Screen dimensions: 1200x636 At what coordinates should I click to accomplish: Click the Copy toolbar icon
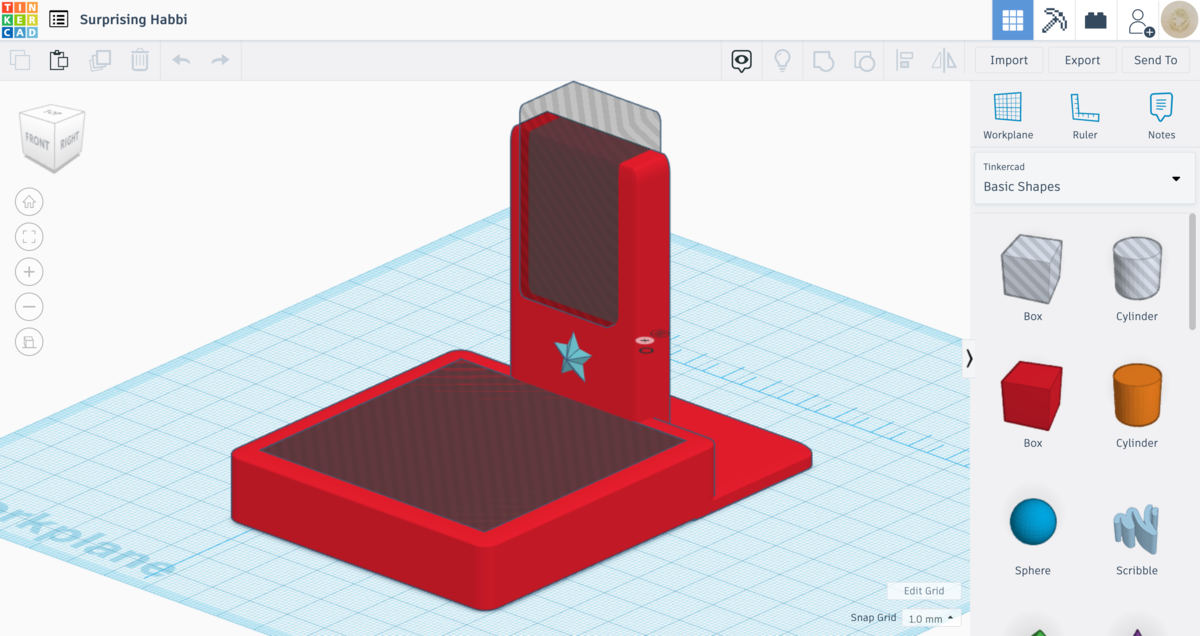tap(20, 60)
